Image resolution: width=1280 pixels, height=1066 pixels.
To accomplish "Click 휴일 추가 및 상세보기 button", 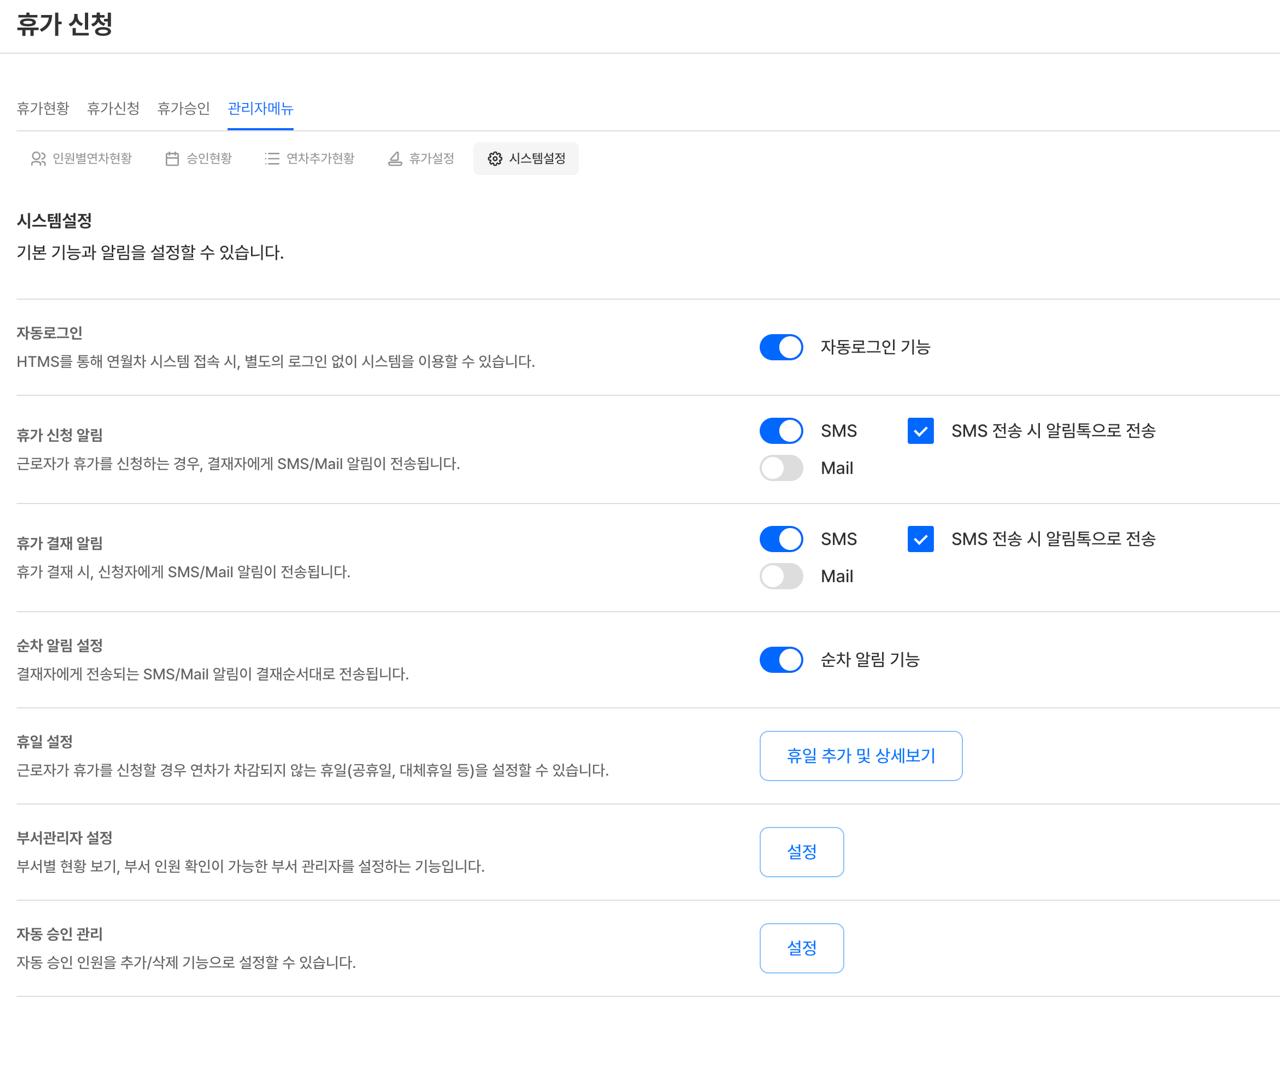I will click(861, 756).
